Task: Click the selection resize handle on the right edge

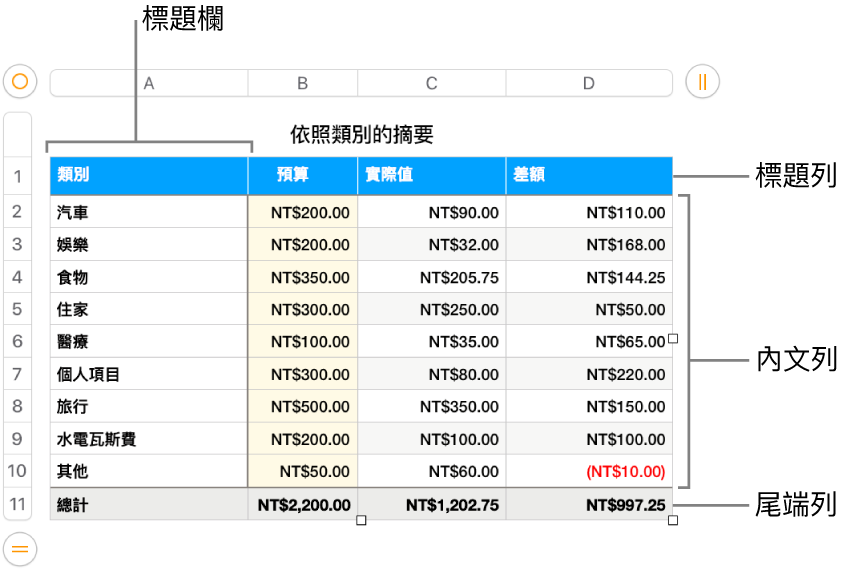Action: point(673,340)
